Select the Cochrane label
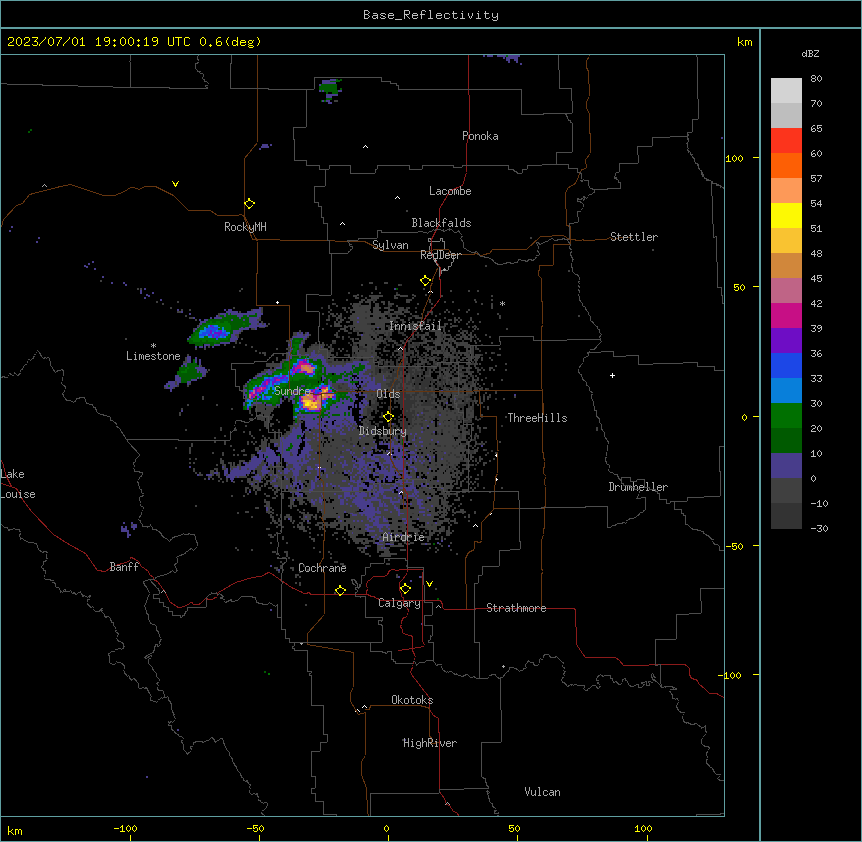862x842 pixels. coord(322,568)
